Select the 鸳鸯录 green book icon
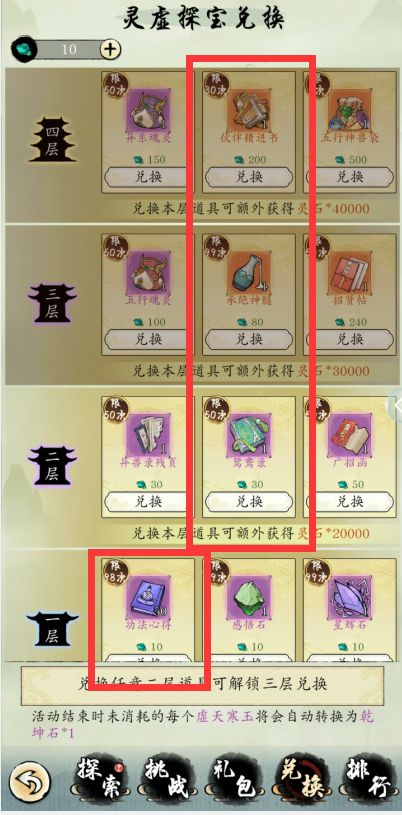This screenshot has width=402, height=815. [249, 436]
